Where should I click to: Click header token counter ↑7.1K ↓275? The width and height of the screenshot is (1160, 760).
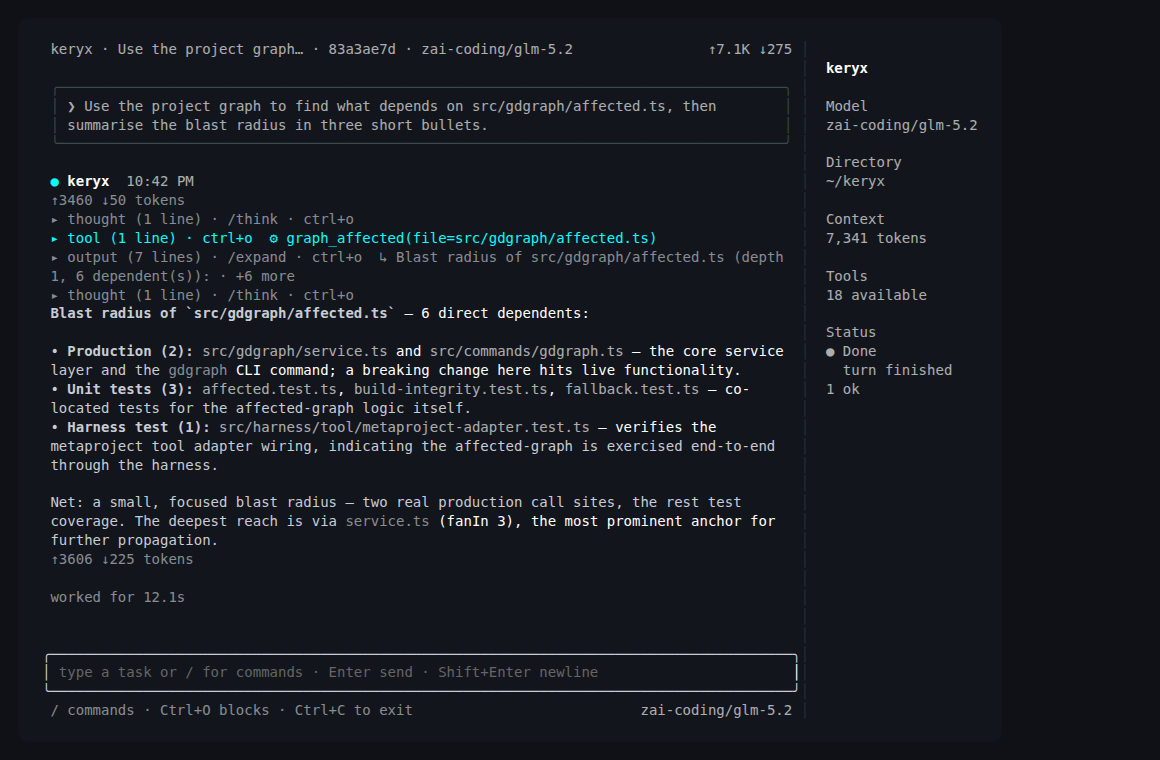tap(750, 50)
